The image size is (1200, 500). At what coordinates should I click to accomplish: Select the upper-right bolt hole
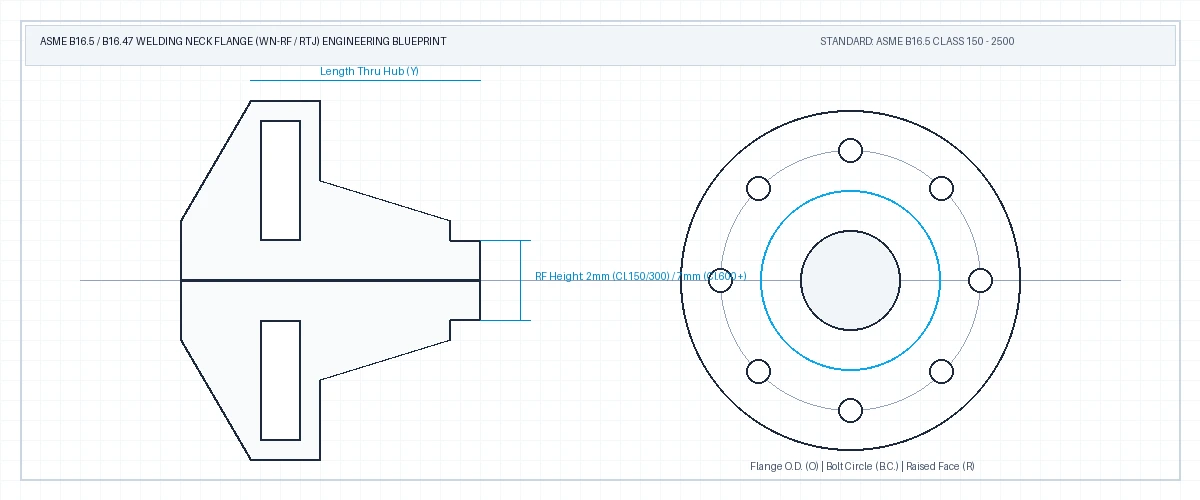coord(942,188)
